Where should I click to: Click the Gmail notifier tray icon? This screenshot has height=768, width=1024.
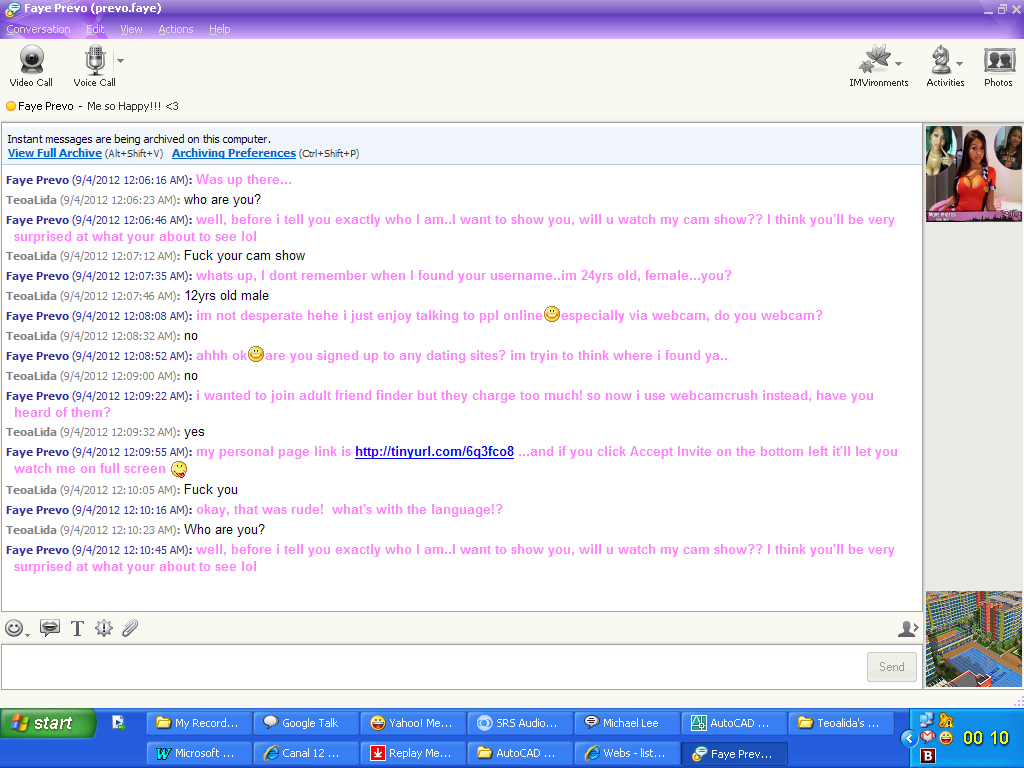(927, 737)
